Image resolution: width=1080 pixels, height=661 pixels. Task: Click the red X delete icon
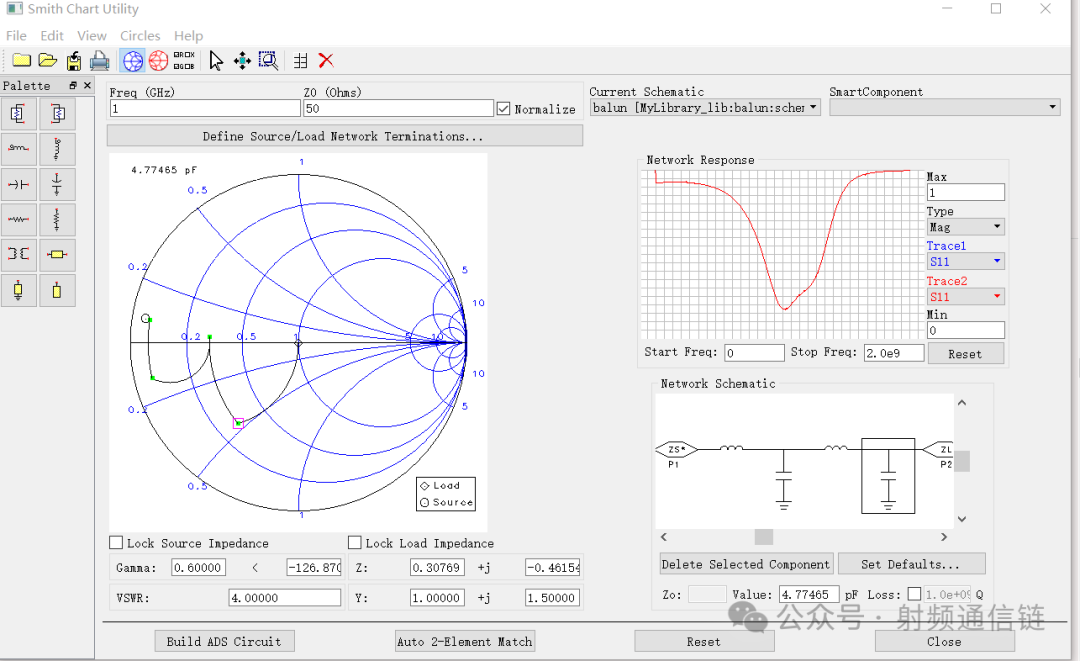click(x=326, y=61)
